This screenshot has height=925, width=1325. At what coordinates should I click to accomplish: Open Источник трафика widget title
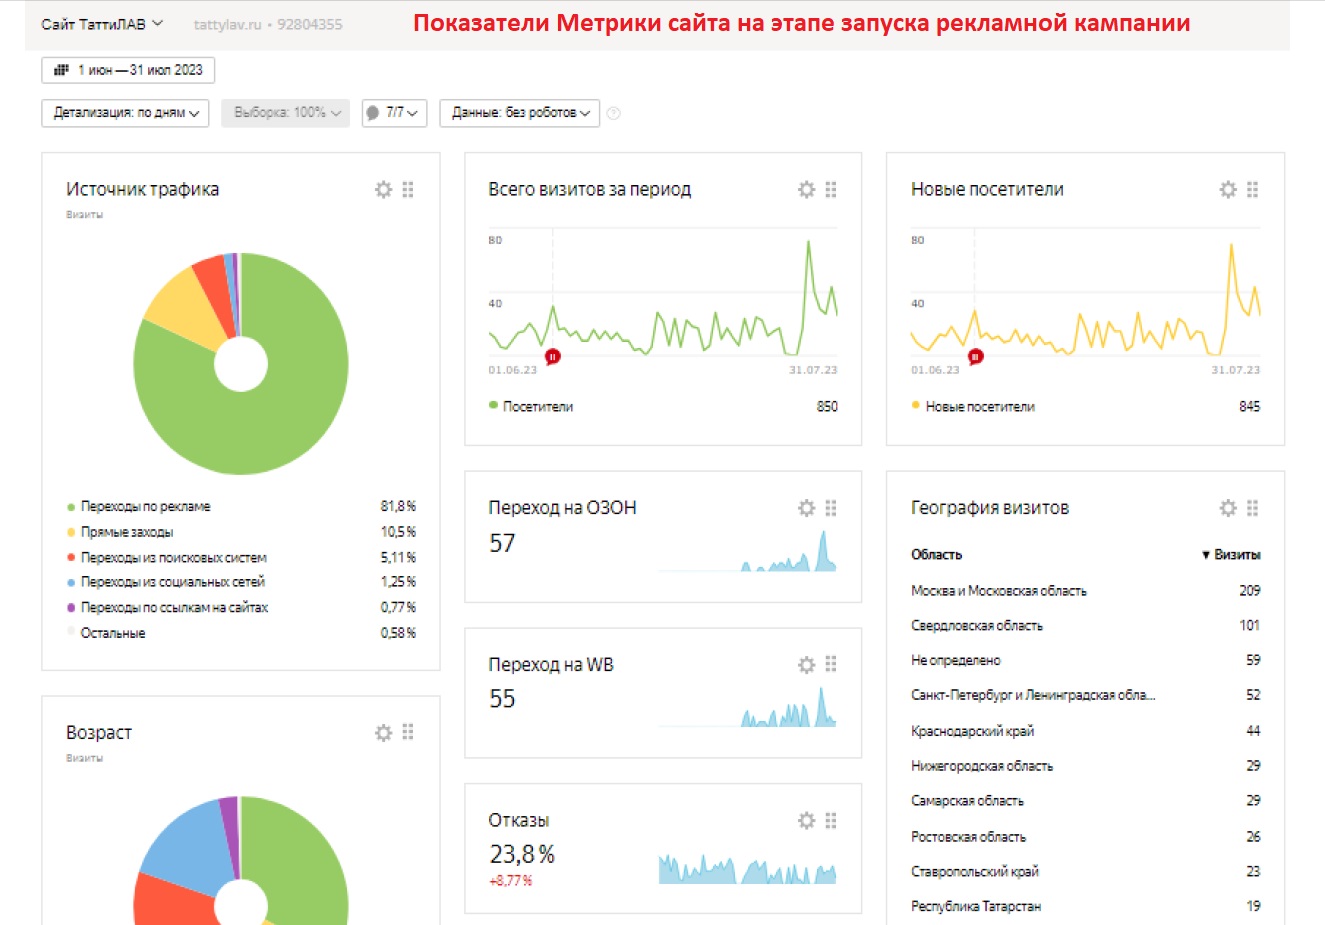tap(142, 189)
